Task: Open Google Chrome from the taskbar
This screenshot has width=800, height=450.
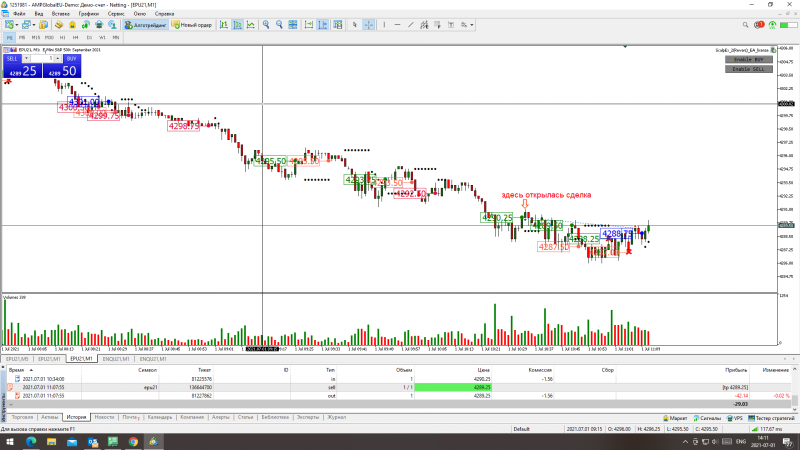Action: [133, 442]
